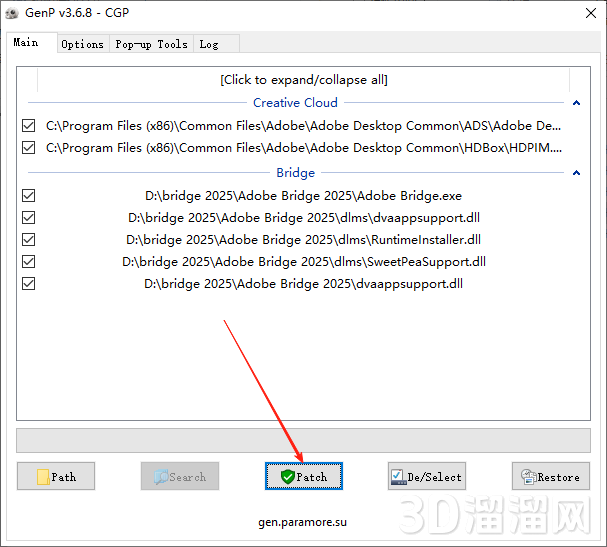The width and height of the screenshot is (607, 547).
Task: Toggle the SweetPeaSupport.dll checkbox
Action: tap(29, 262)
